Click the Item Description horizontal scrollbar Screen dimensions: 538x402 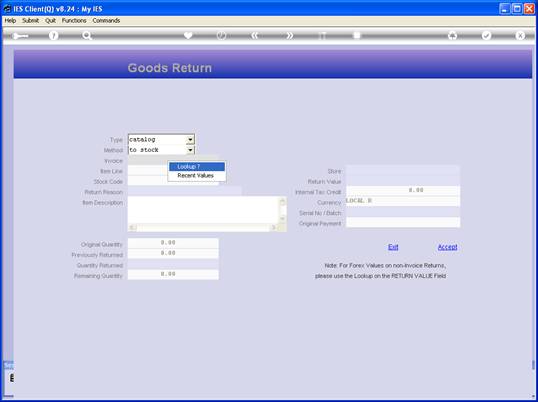point(203,228)
